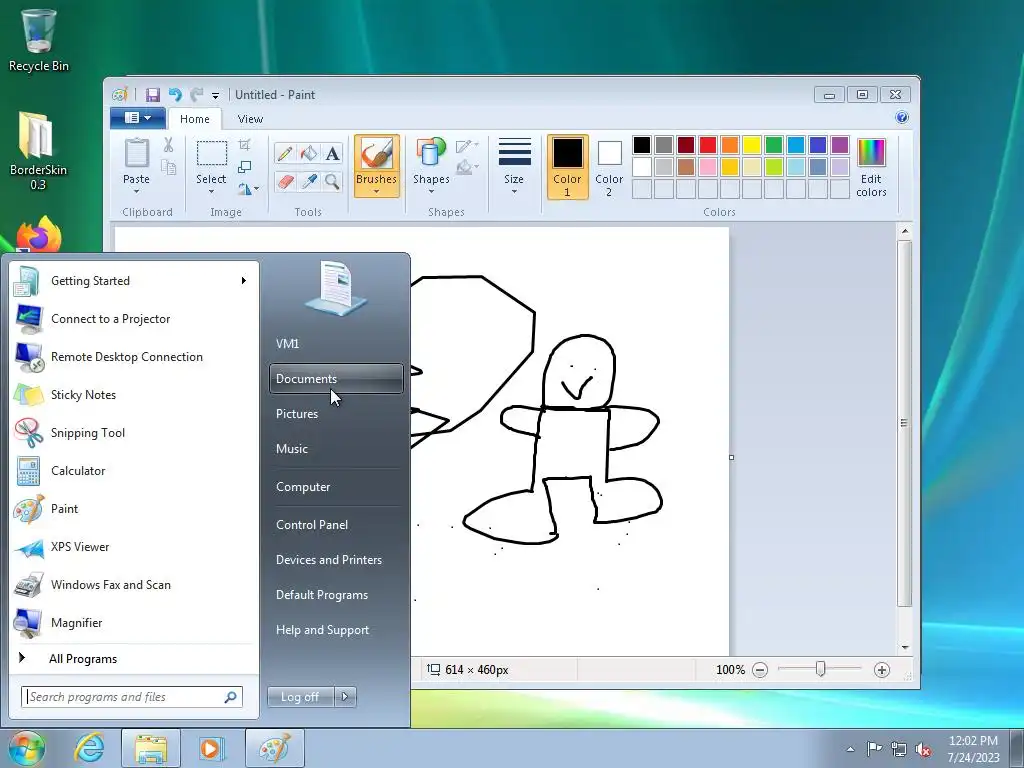The width and height of the screenshot is (1024, 768).
Task: Open Internet Explorer from the taskbar
Action: (89, 748)
